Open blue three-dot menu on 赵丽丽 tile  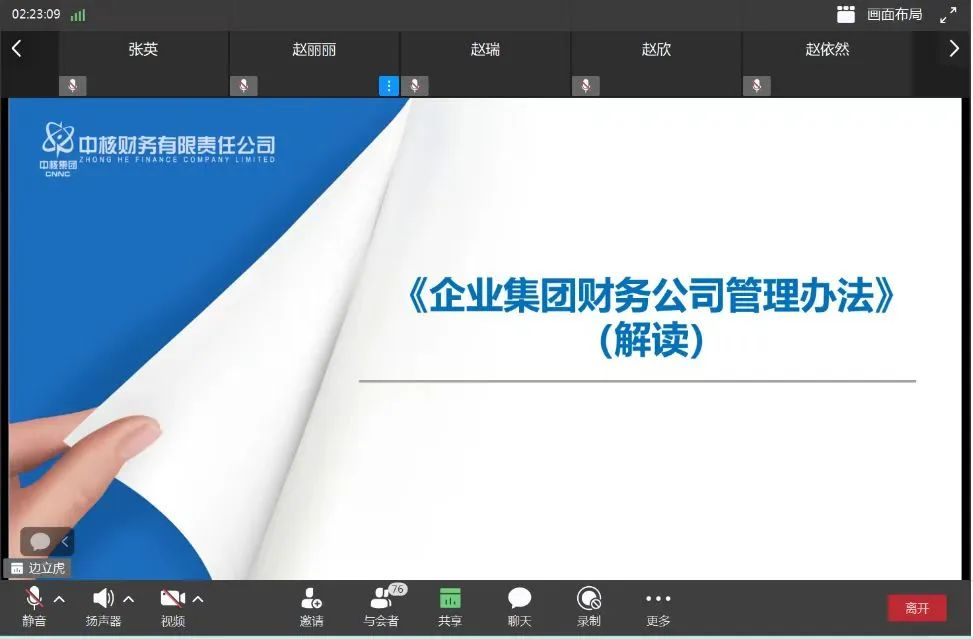[x=389, y=86]
